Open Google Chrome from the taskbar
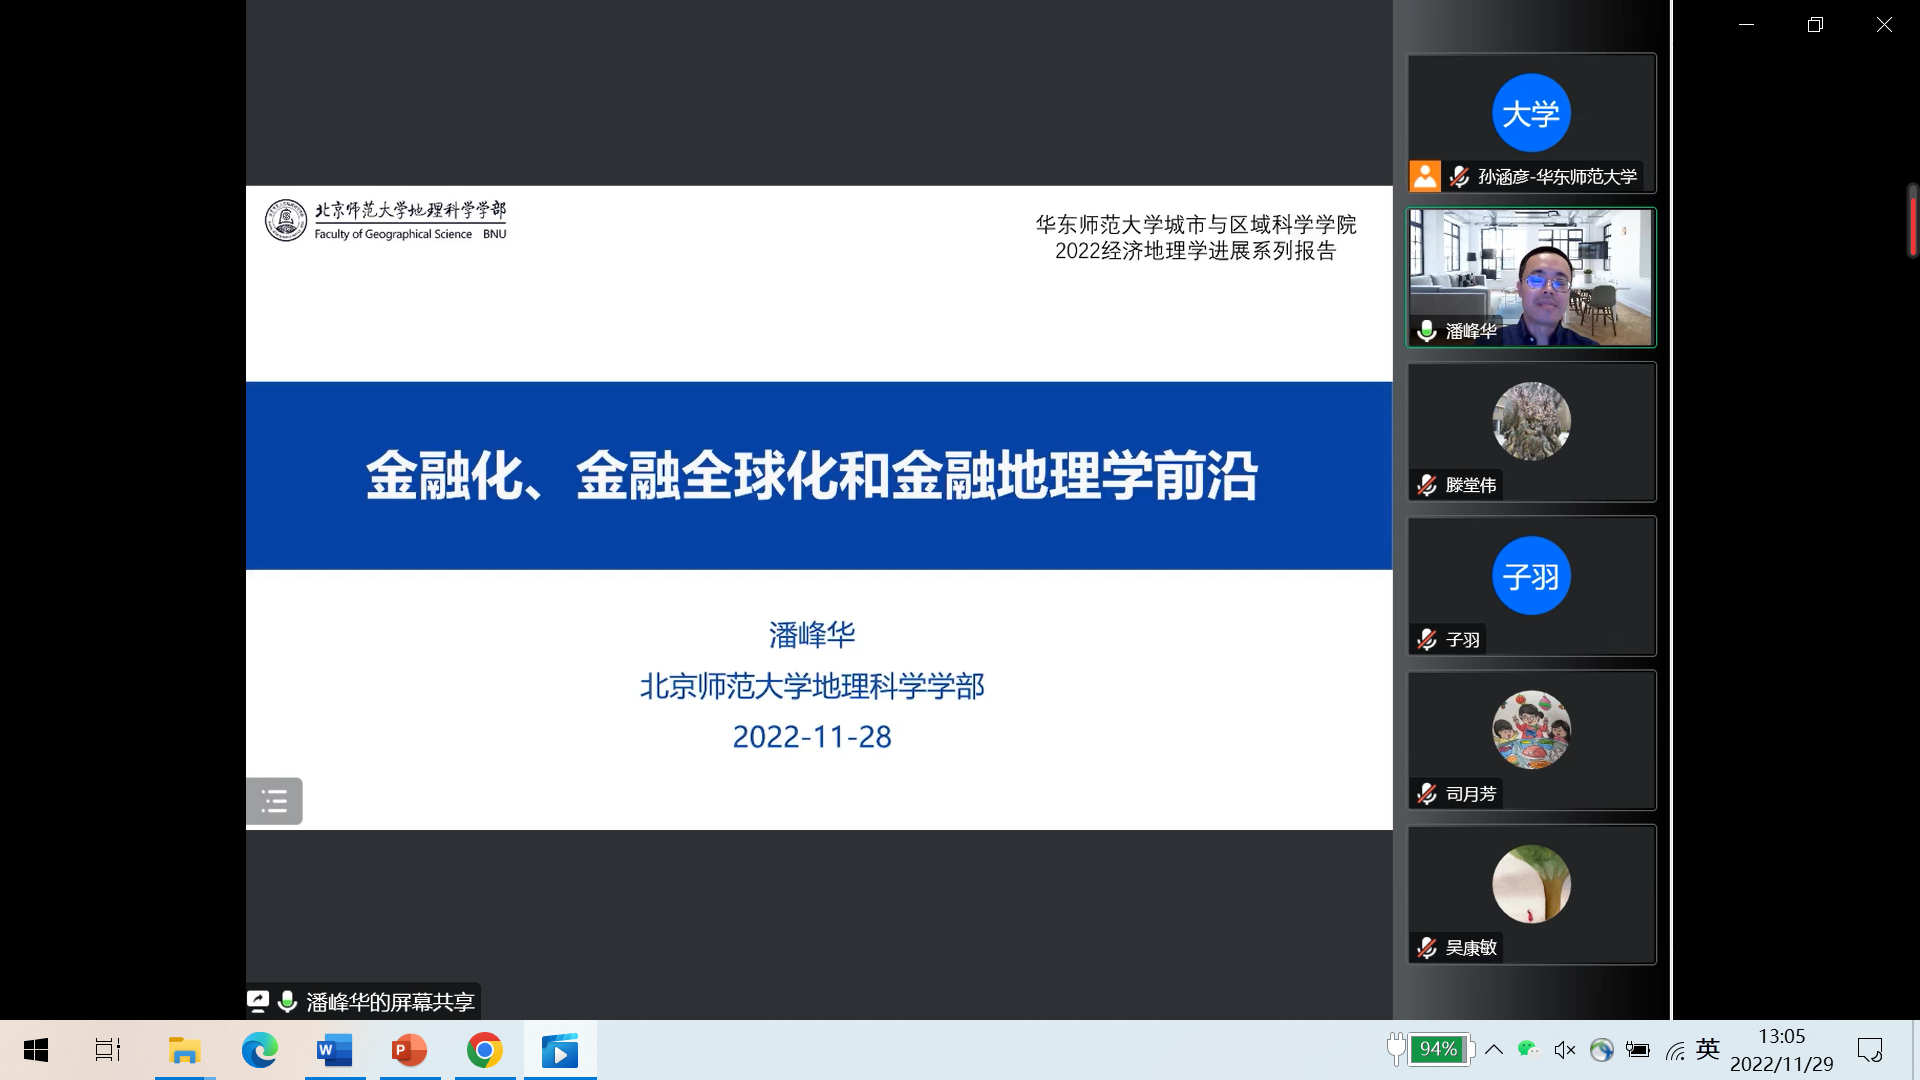The width and height of the screenshot is (1920, 1080). (484, 1050)
